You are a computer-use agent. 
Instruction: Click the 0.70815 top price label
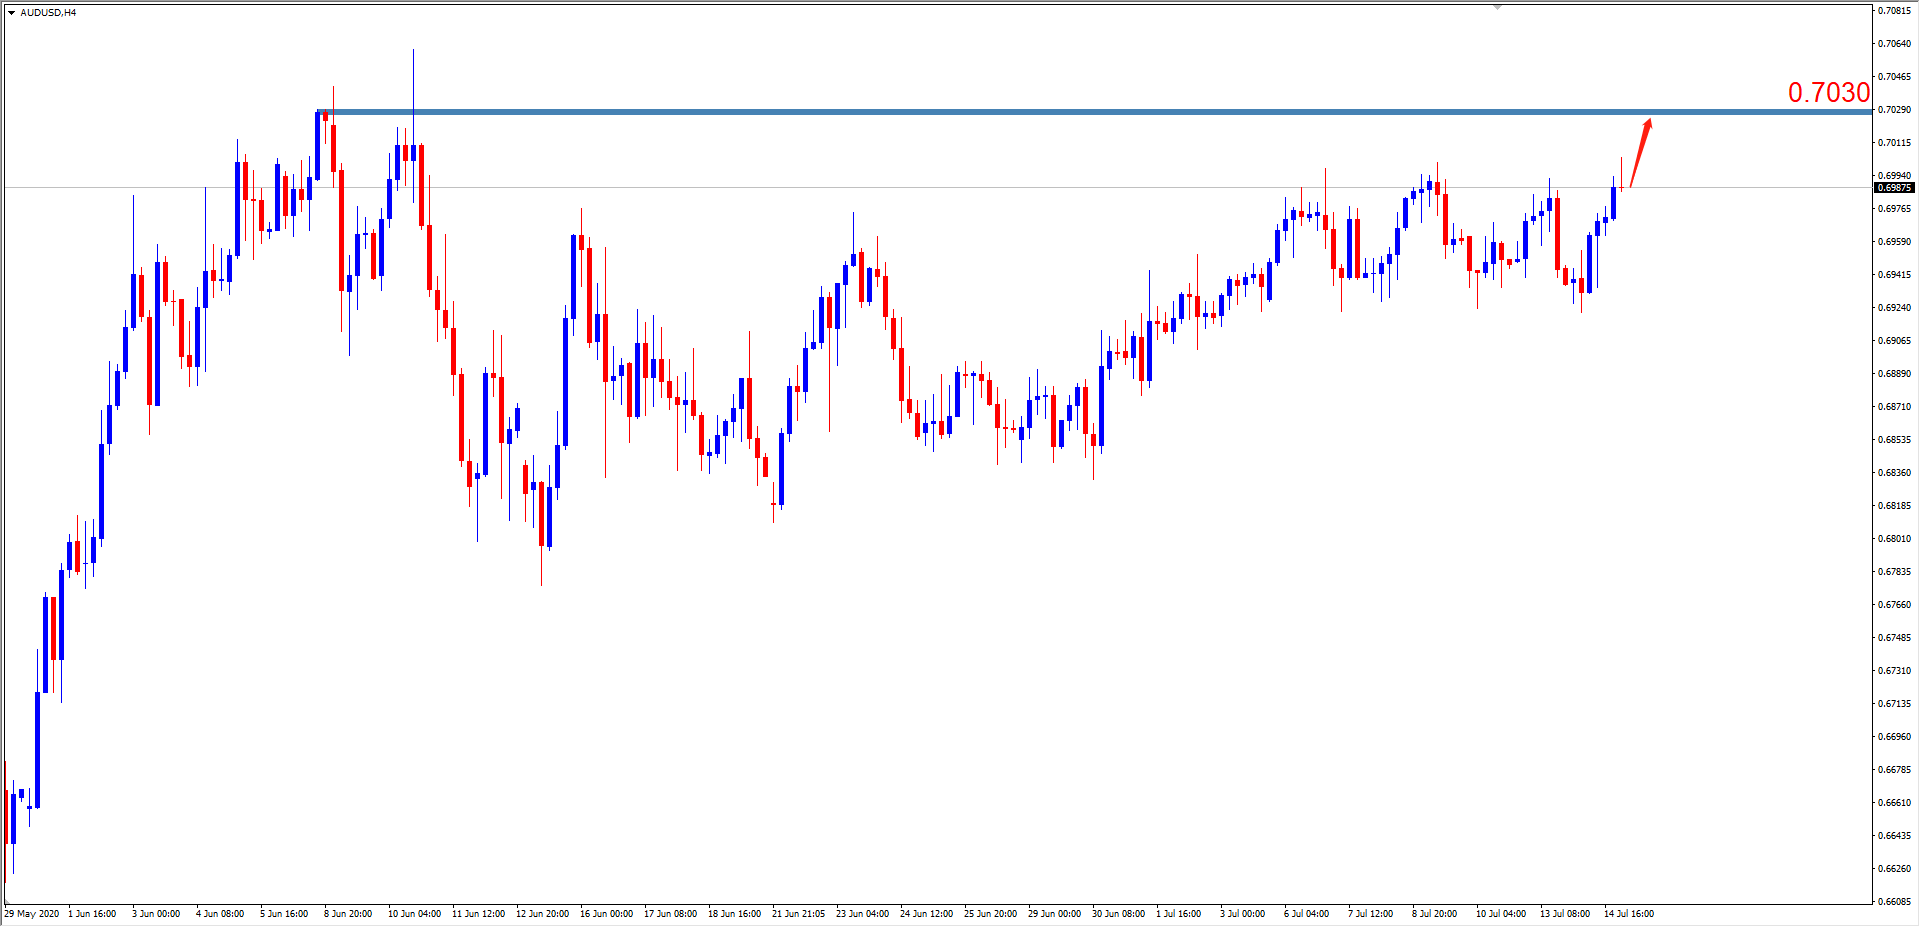click(x=1893, y=11)
